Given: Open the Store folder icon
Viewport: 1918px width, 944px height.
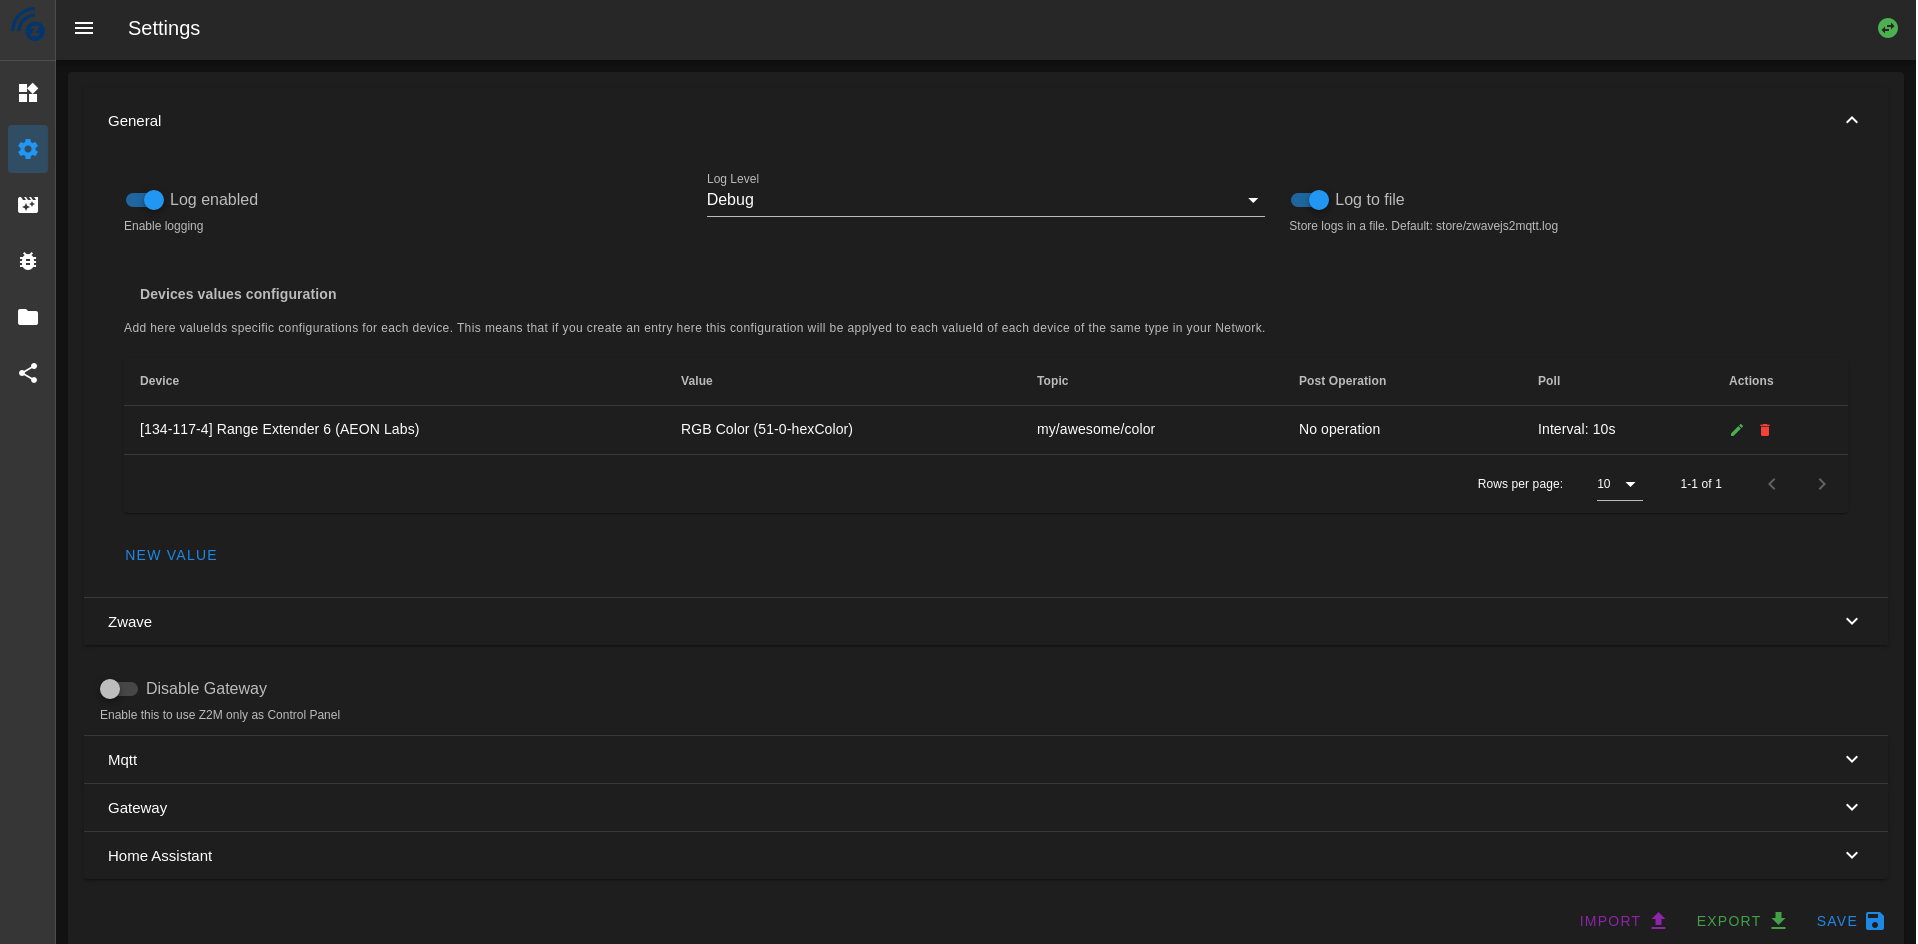Looking at the screenshot, I should pyautogui.click(x=28, y=317).
